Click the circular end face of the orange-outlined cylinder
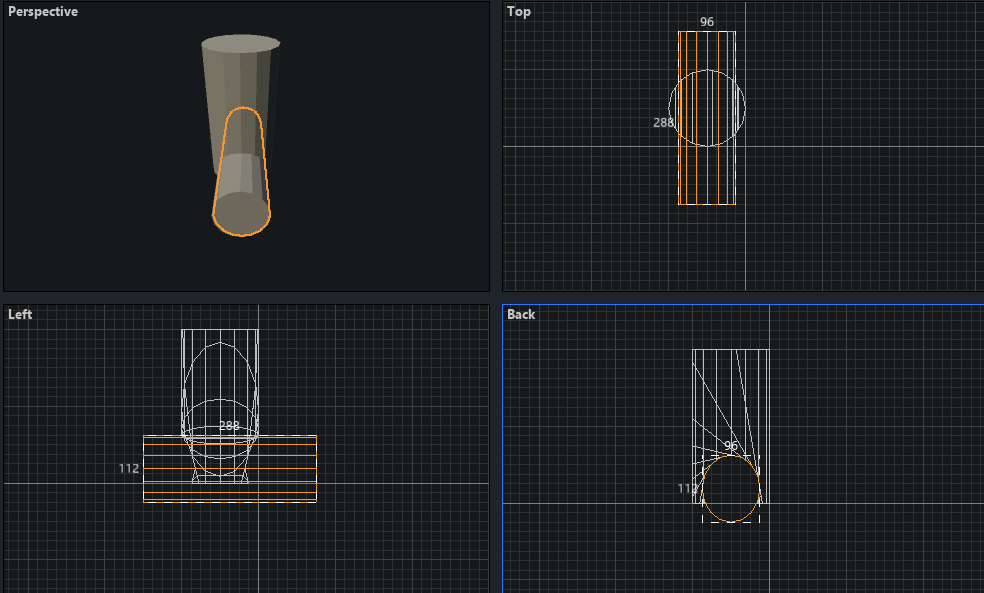 (241, 213)
